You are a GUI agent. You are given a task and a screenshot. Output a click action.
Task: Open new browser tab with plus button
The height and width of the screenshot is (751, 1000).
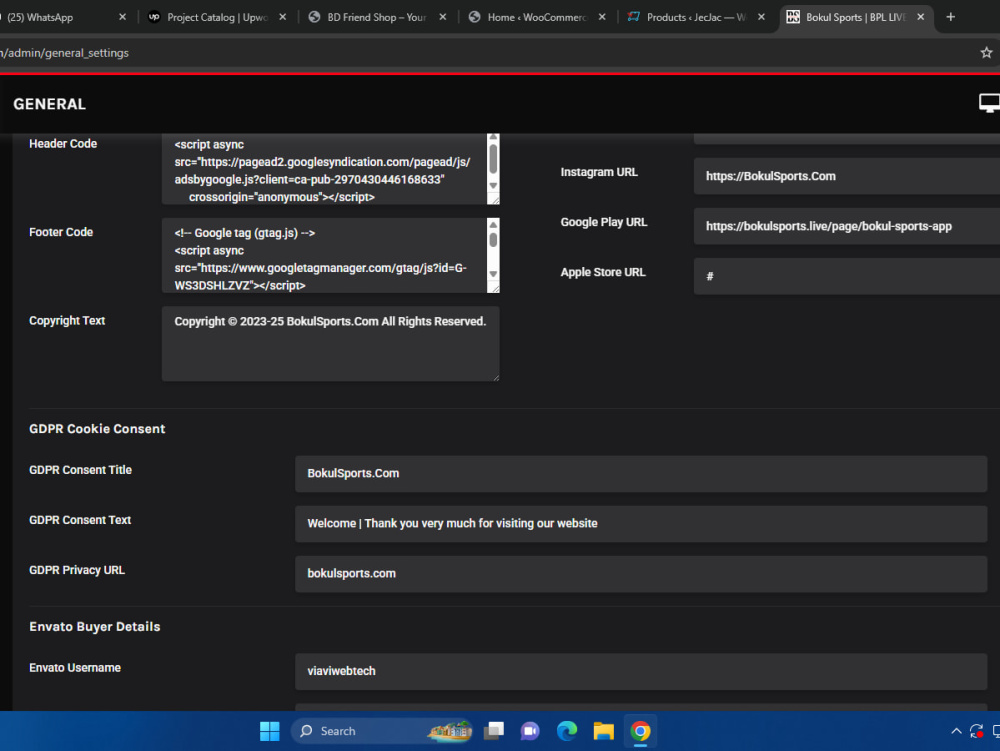click(950, 17)
